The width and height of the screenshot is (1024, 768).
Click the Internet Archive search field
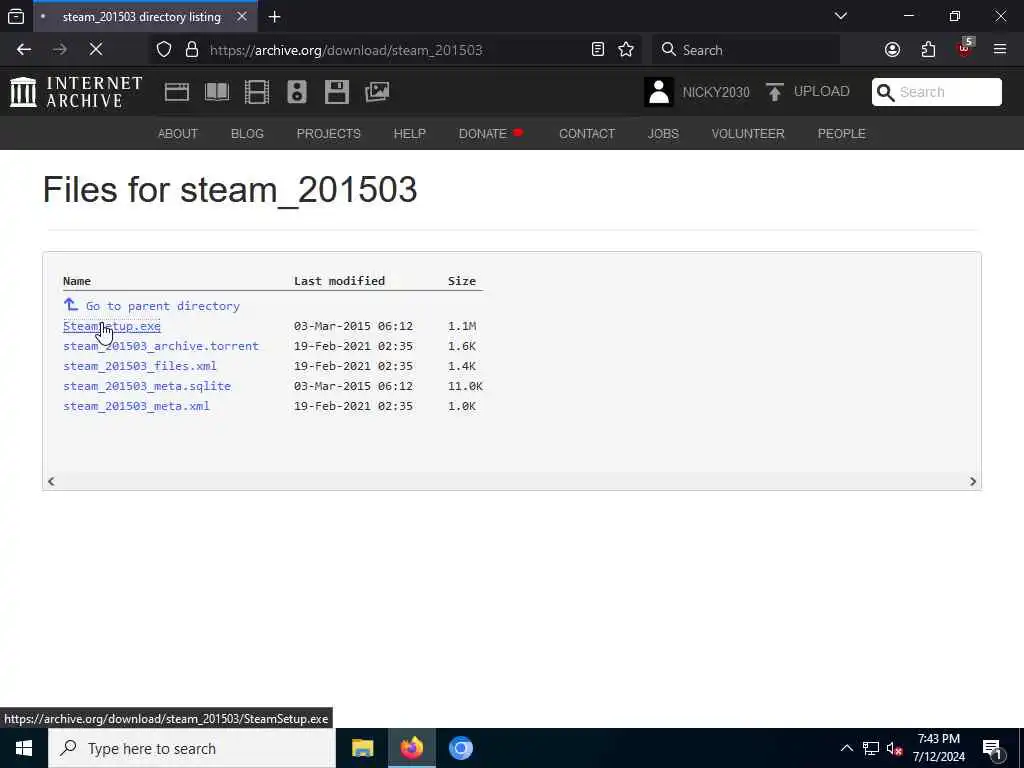(936, 92)
